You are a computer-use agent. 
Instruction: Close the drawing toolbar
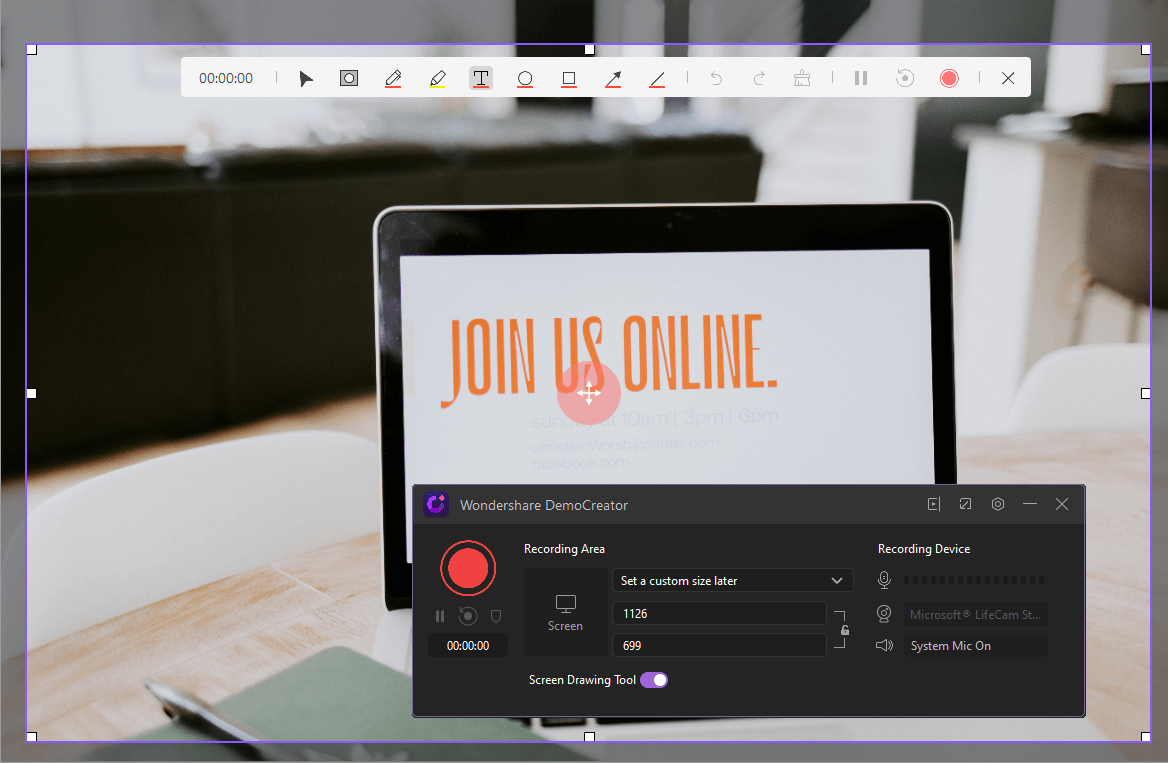coord(1008,78)
